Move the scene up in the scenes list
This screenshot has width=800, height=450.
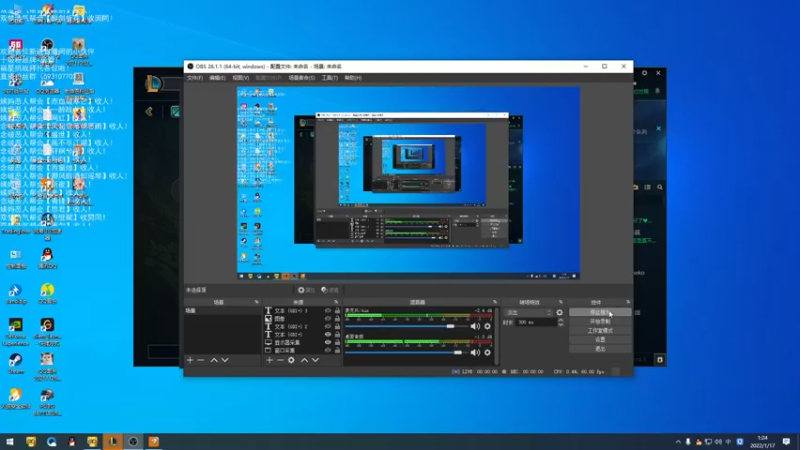tap(214, 360)
